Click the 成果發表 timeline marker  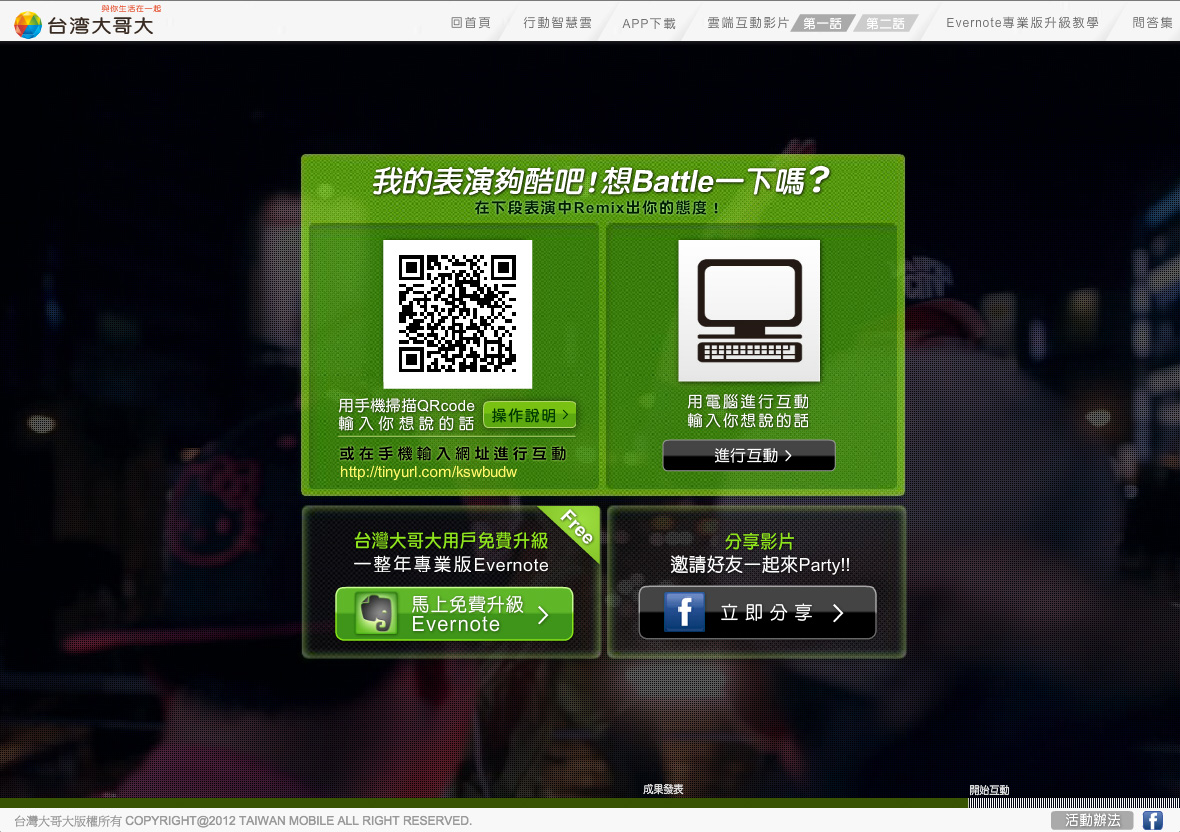(663, 789)
